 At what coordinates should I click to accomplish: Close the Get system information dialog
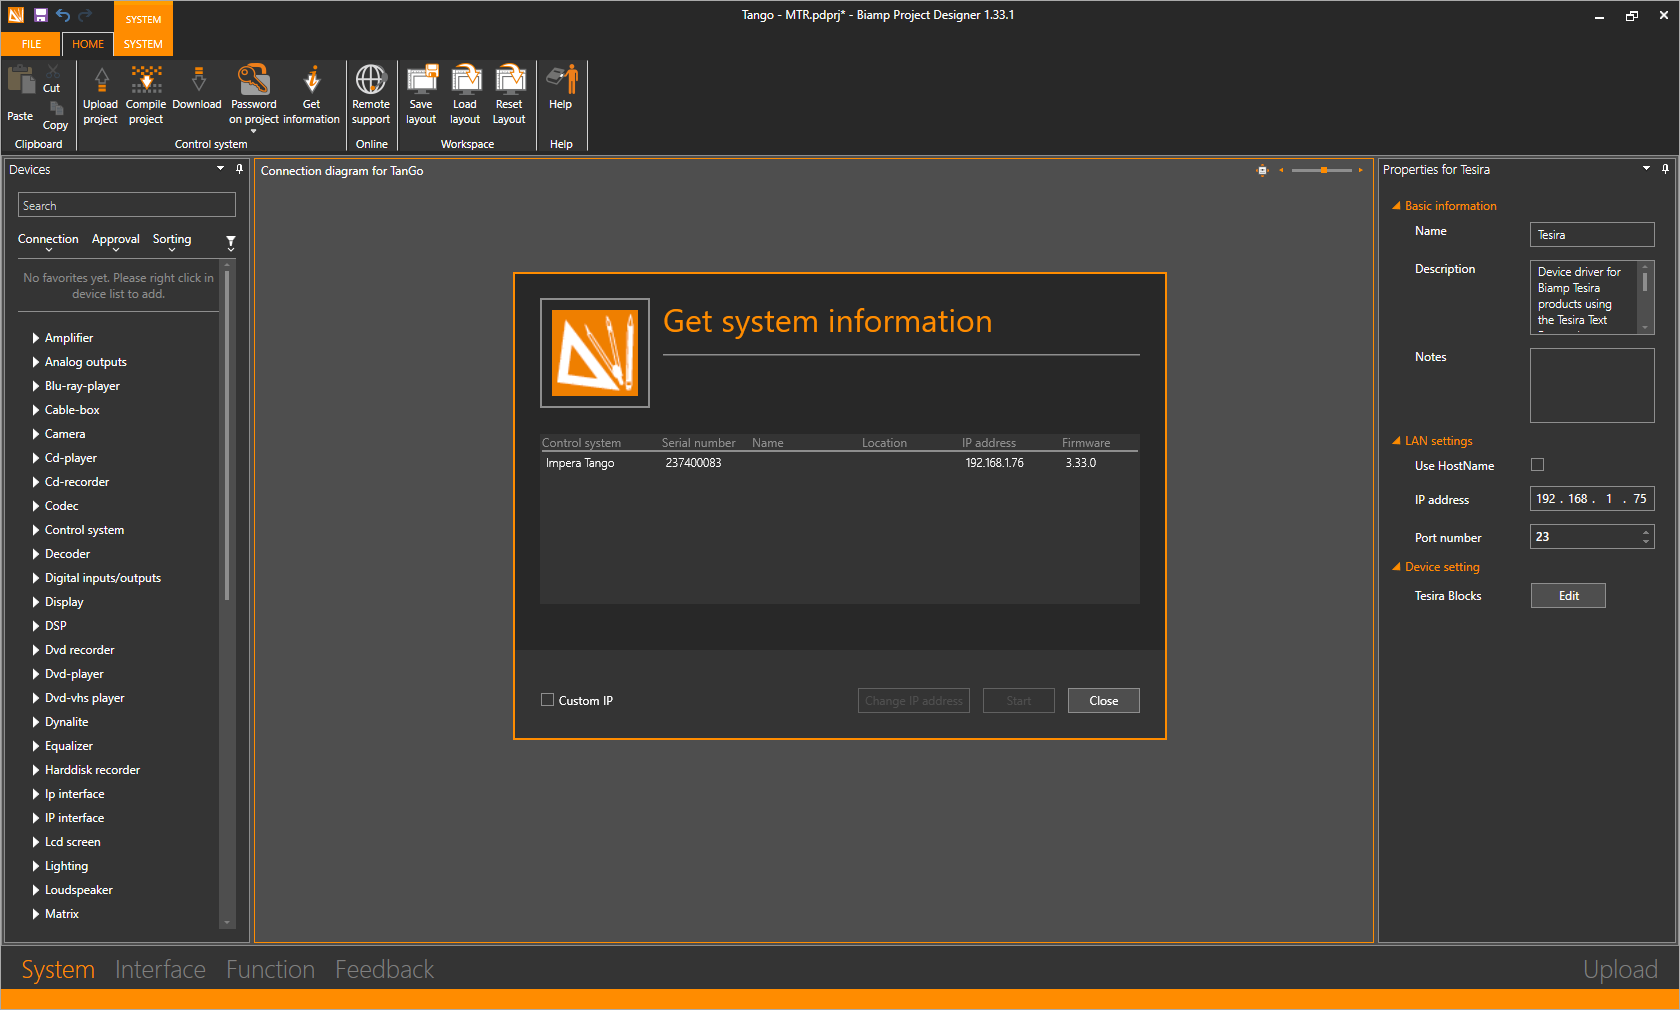coord(1103,701)
